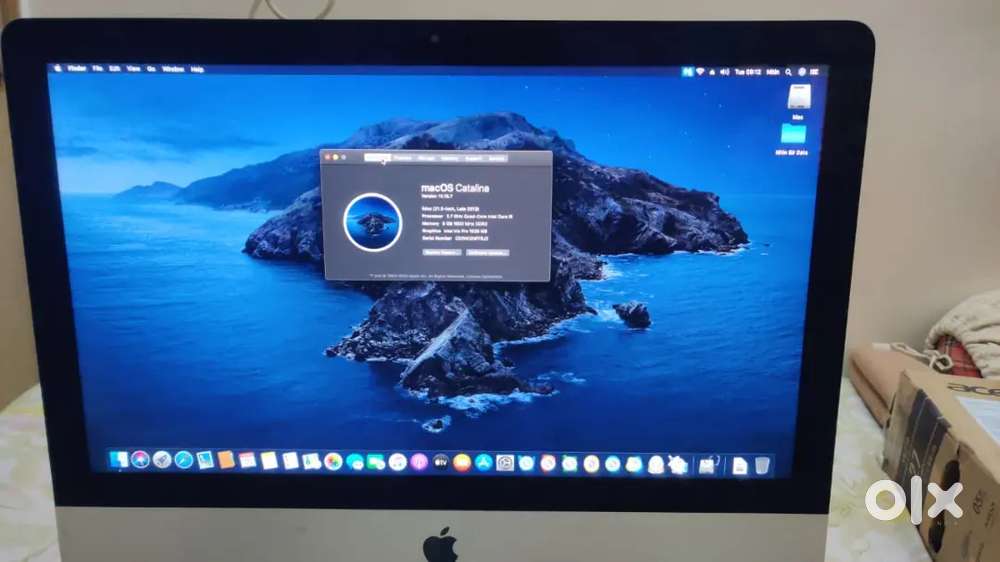Launch the Apple TV app
This screenshot has width=1000, height=562.
coord(440,462)
